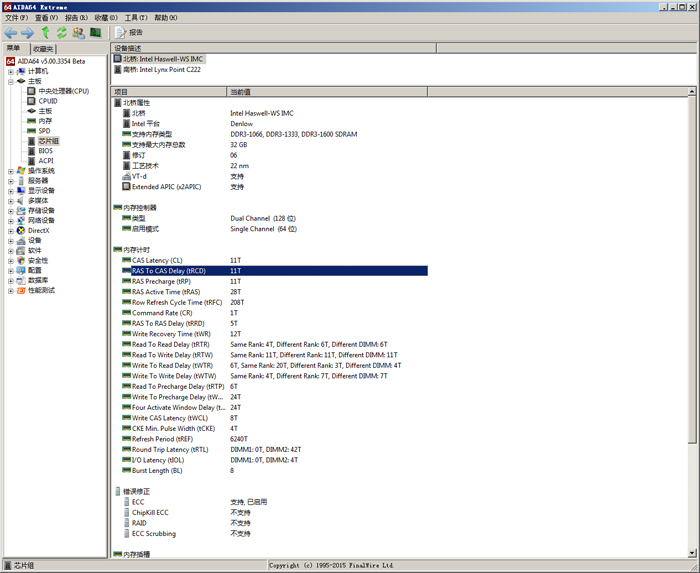Click the 配置 tree icon

(21, 270)
